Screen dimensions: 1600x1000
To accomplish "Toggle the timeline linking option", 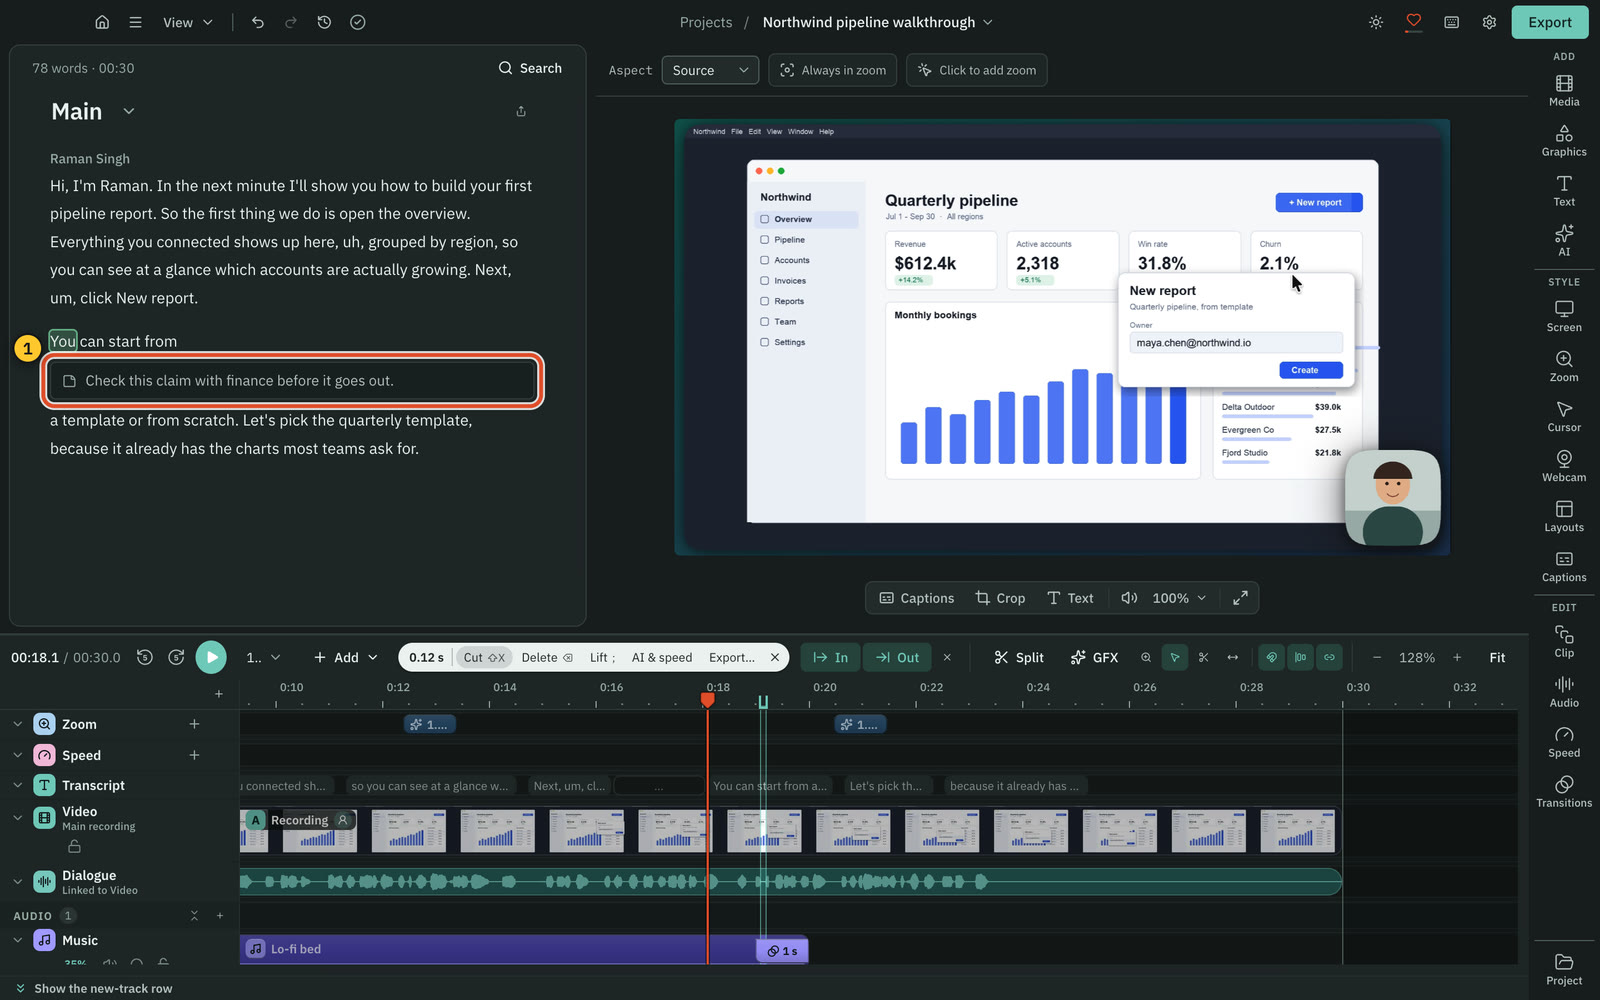I will pyautogui.click(x=1329, y=657).
